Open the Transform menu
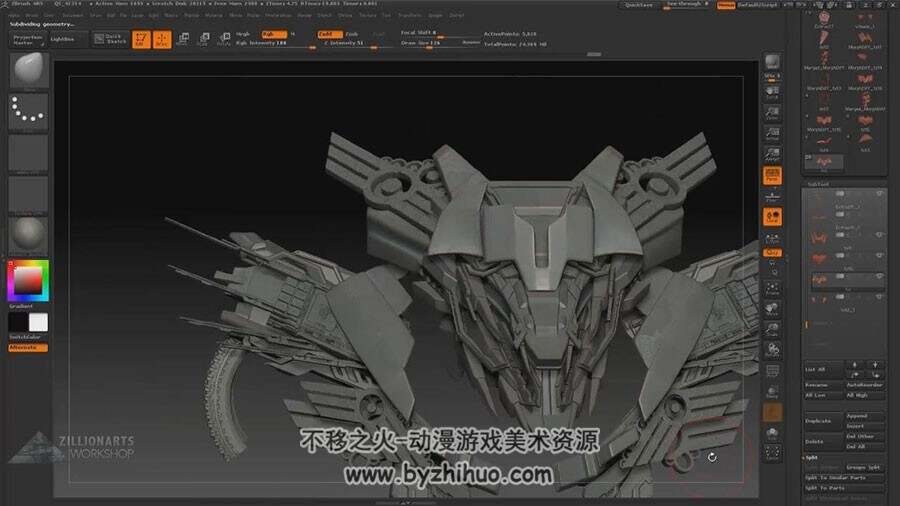 410,15
